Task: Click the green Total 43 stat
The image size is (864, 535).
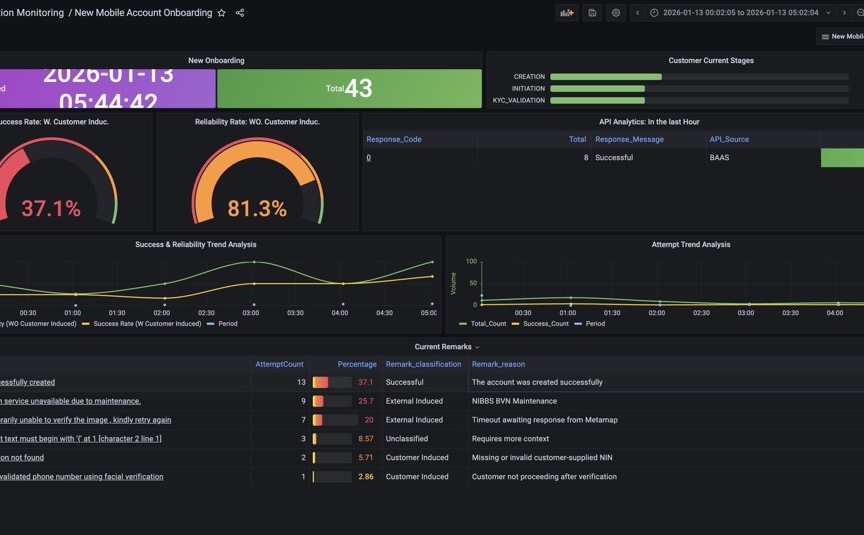Action: (349, 88)
